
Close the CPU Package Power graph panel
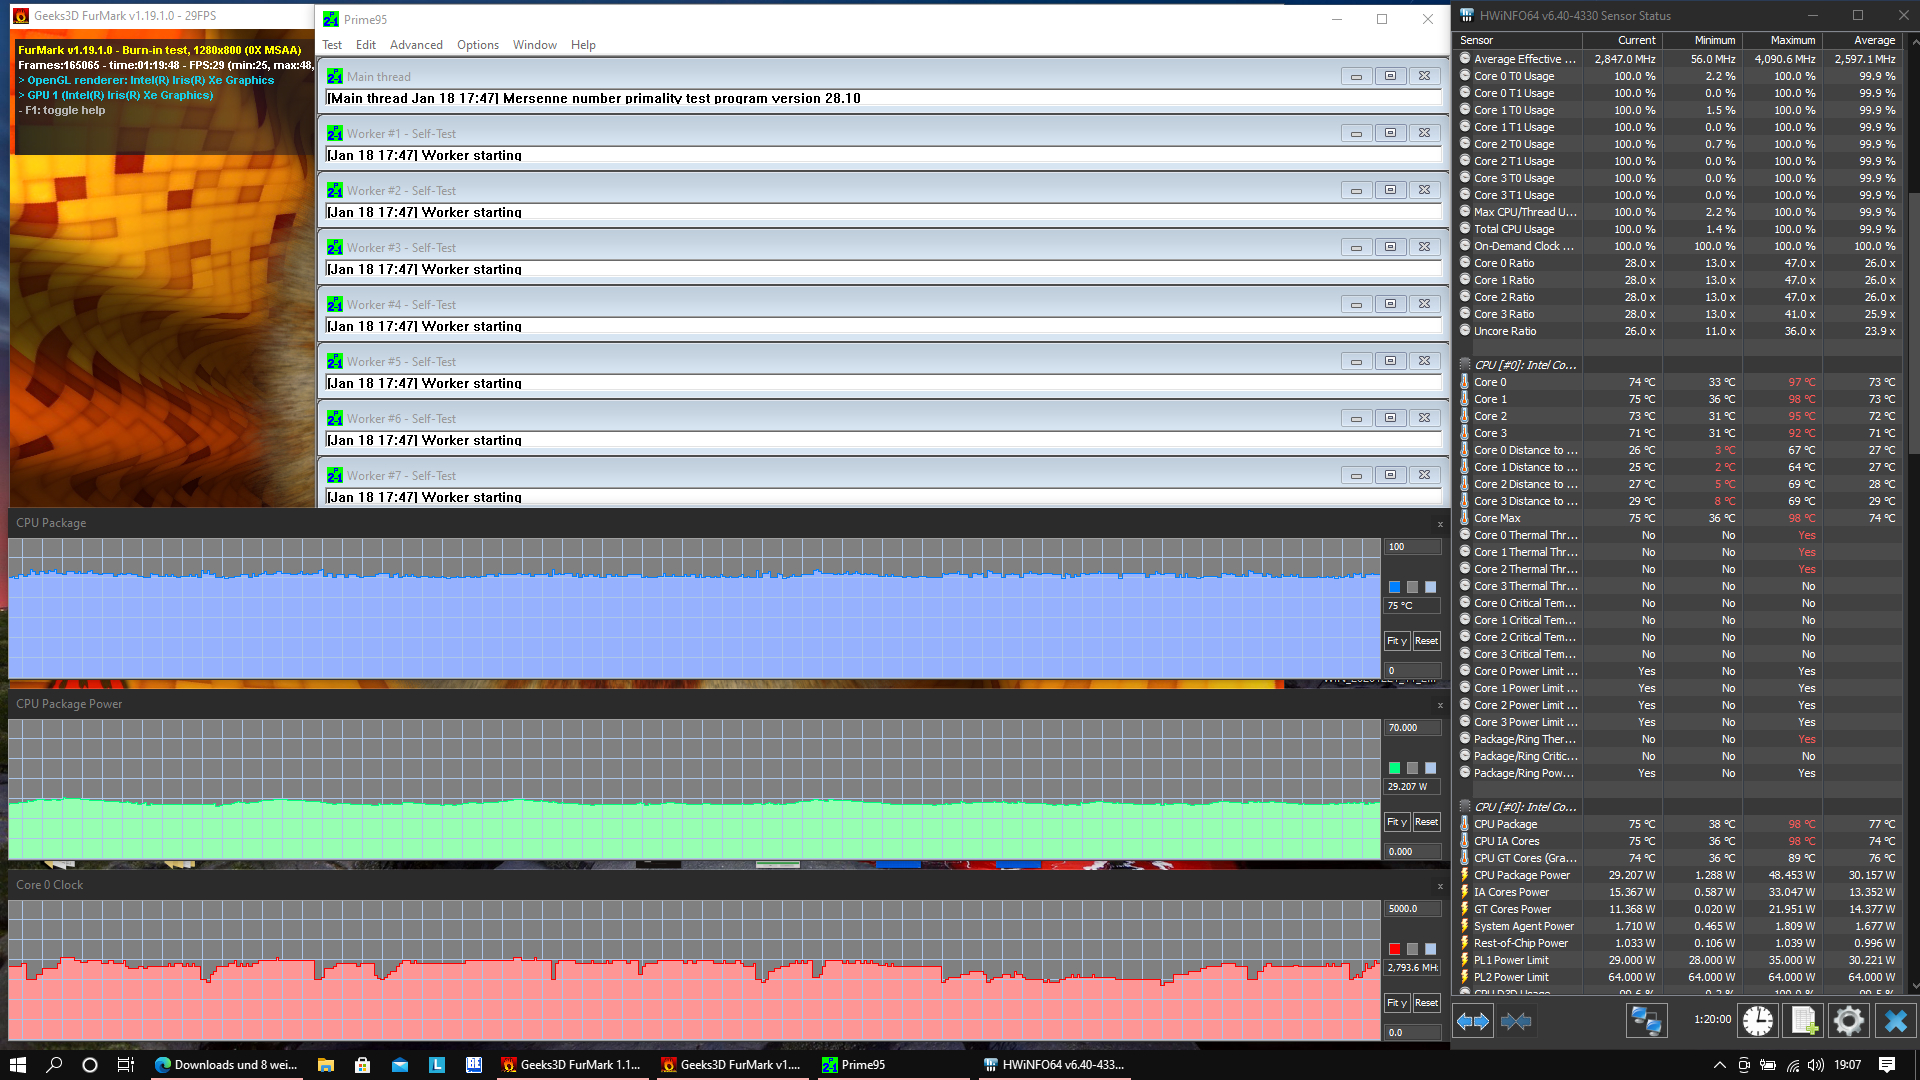pyautogui.click(x=1440, y=705)
